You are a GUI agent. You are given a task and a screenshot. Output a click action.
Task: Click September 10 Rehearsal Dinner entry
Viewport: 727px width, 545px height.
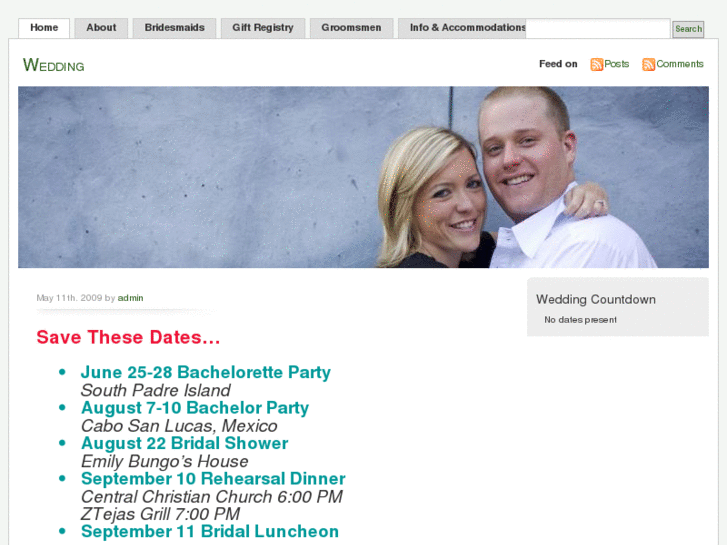tap(213, 479)
